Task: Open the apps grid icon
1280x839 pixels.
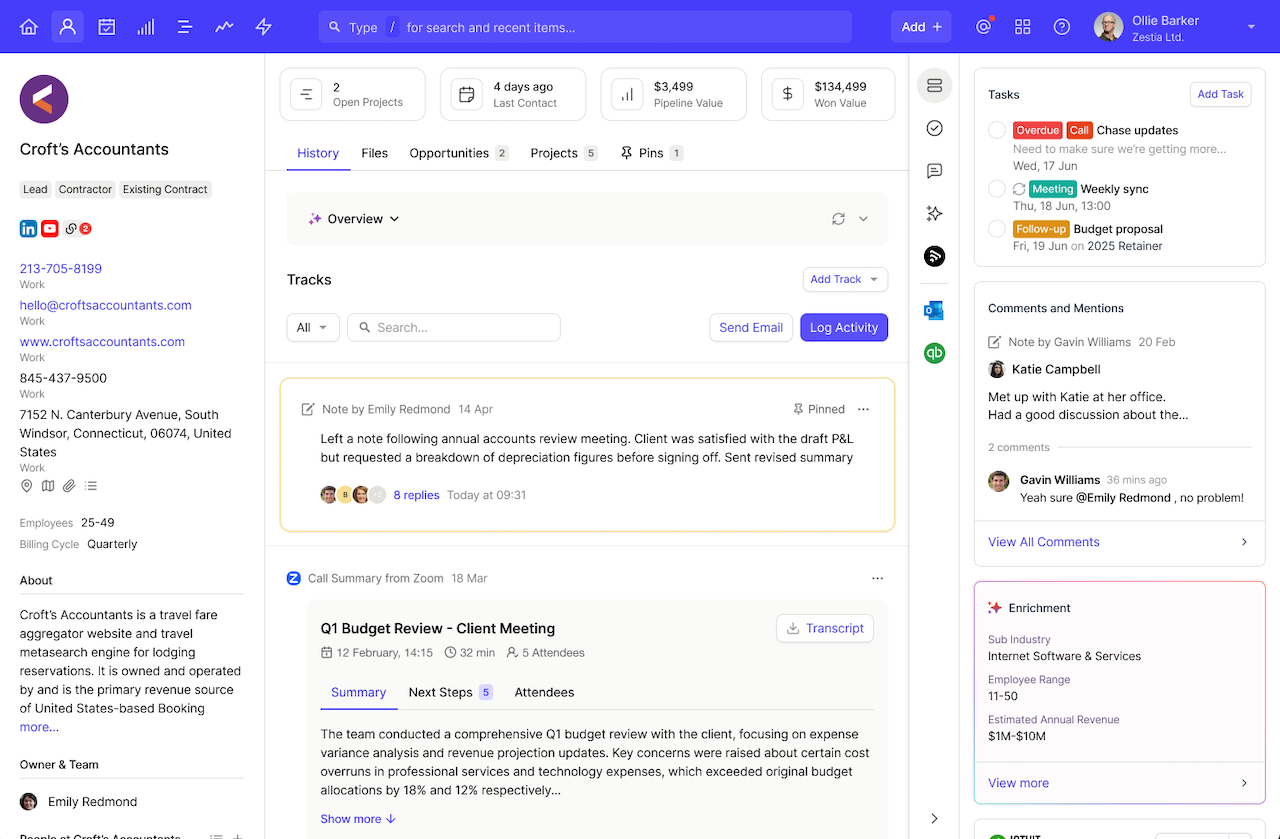Action: click(1023, 27)
